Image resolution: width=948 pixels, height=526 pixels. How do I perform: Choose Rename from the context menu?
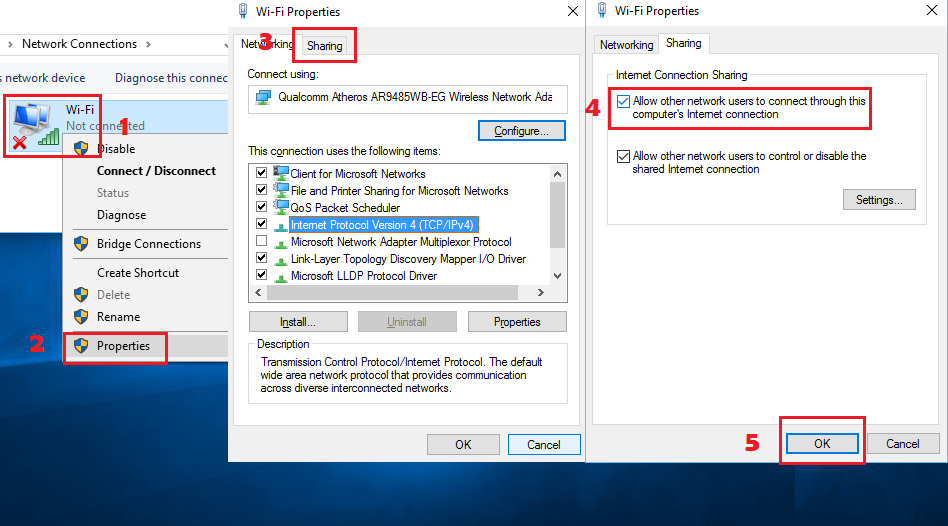pyautogui.click(x=118, y=317)
